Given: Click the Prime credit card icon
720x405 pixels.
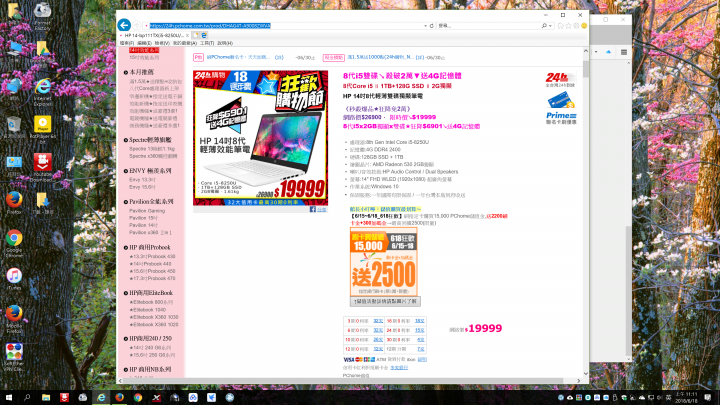Looking at the screenshot, I should point(561,108).
